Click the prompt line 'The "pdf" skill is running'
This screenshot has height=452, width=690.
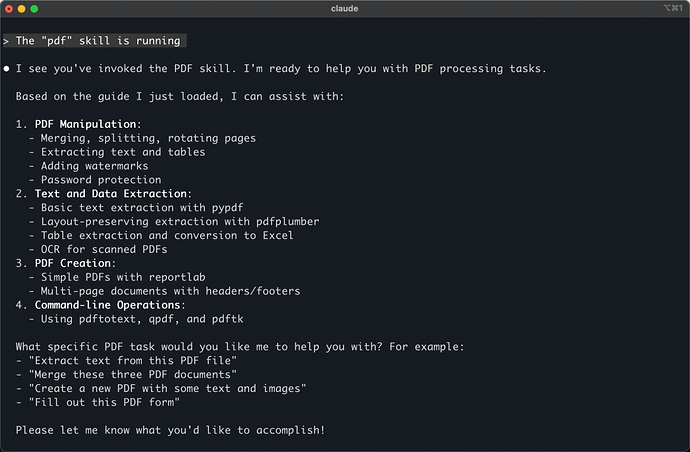[98, 41]
